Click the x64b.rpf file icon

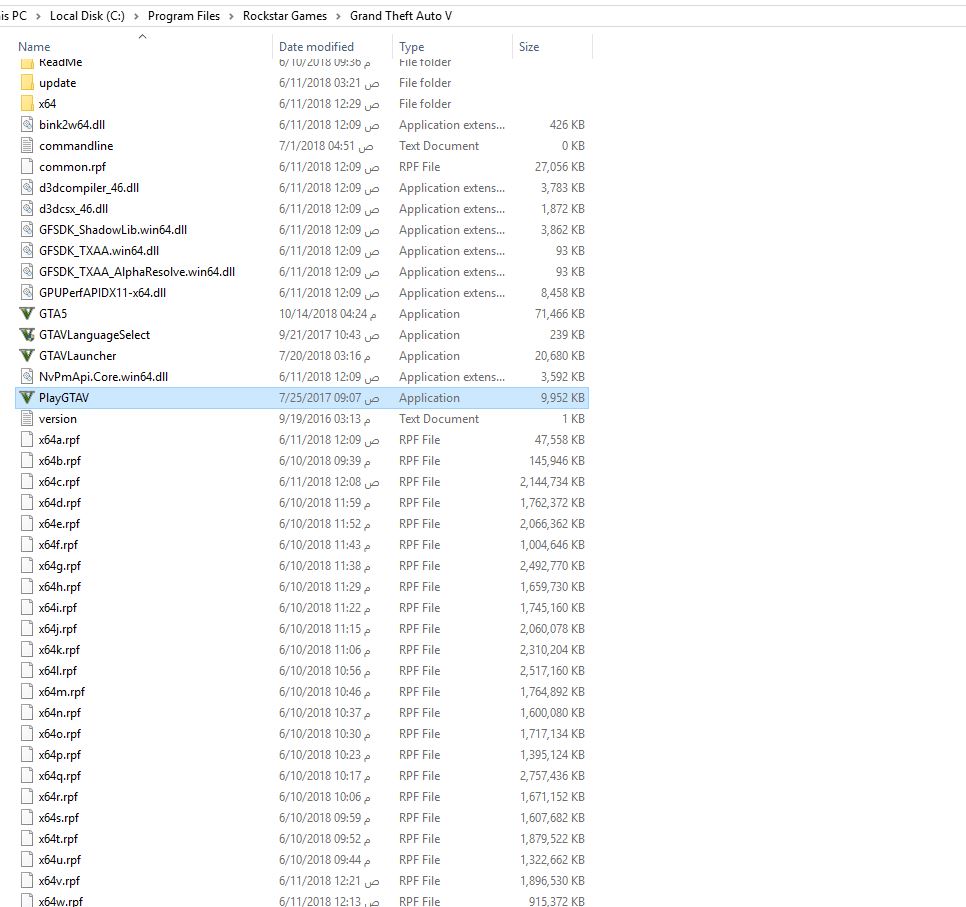[26, 460]
